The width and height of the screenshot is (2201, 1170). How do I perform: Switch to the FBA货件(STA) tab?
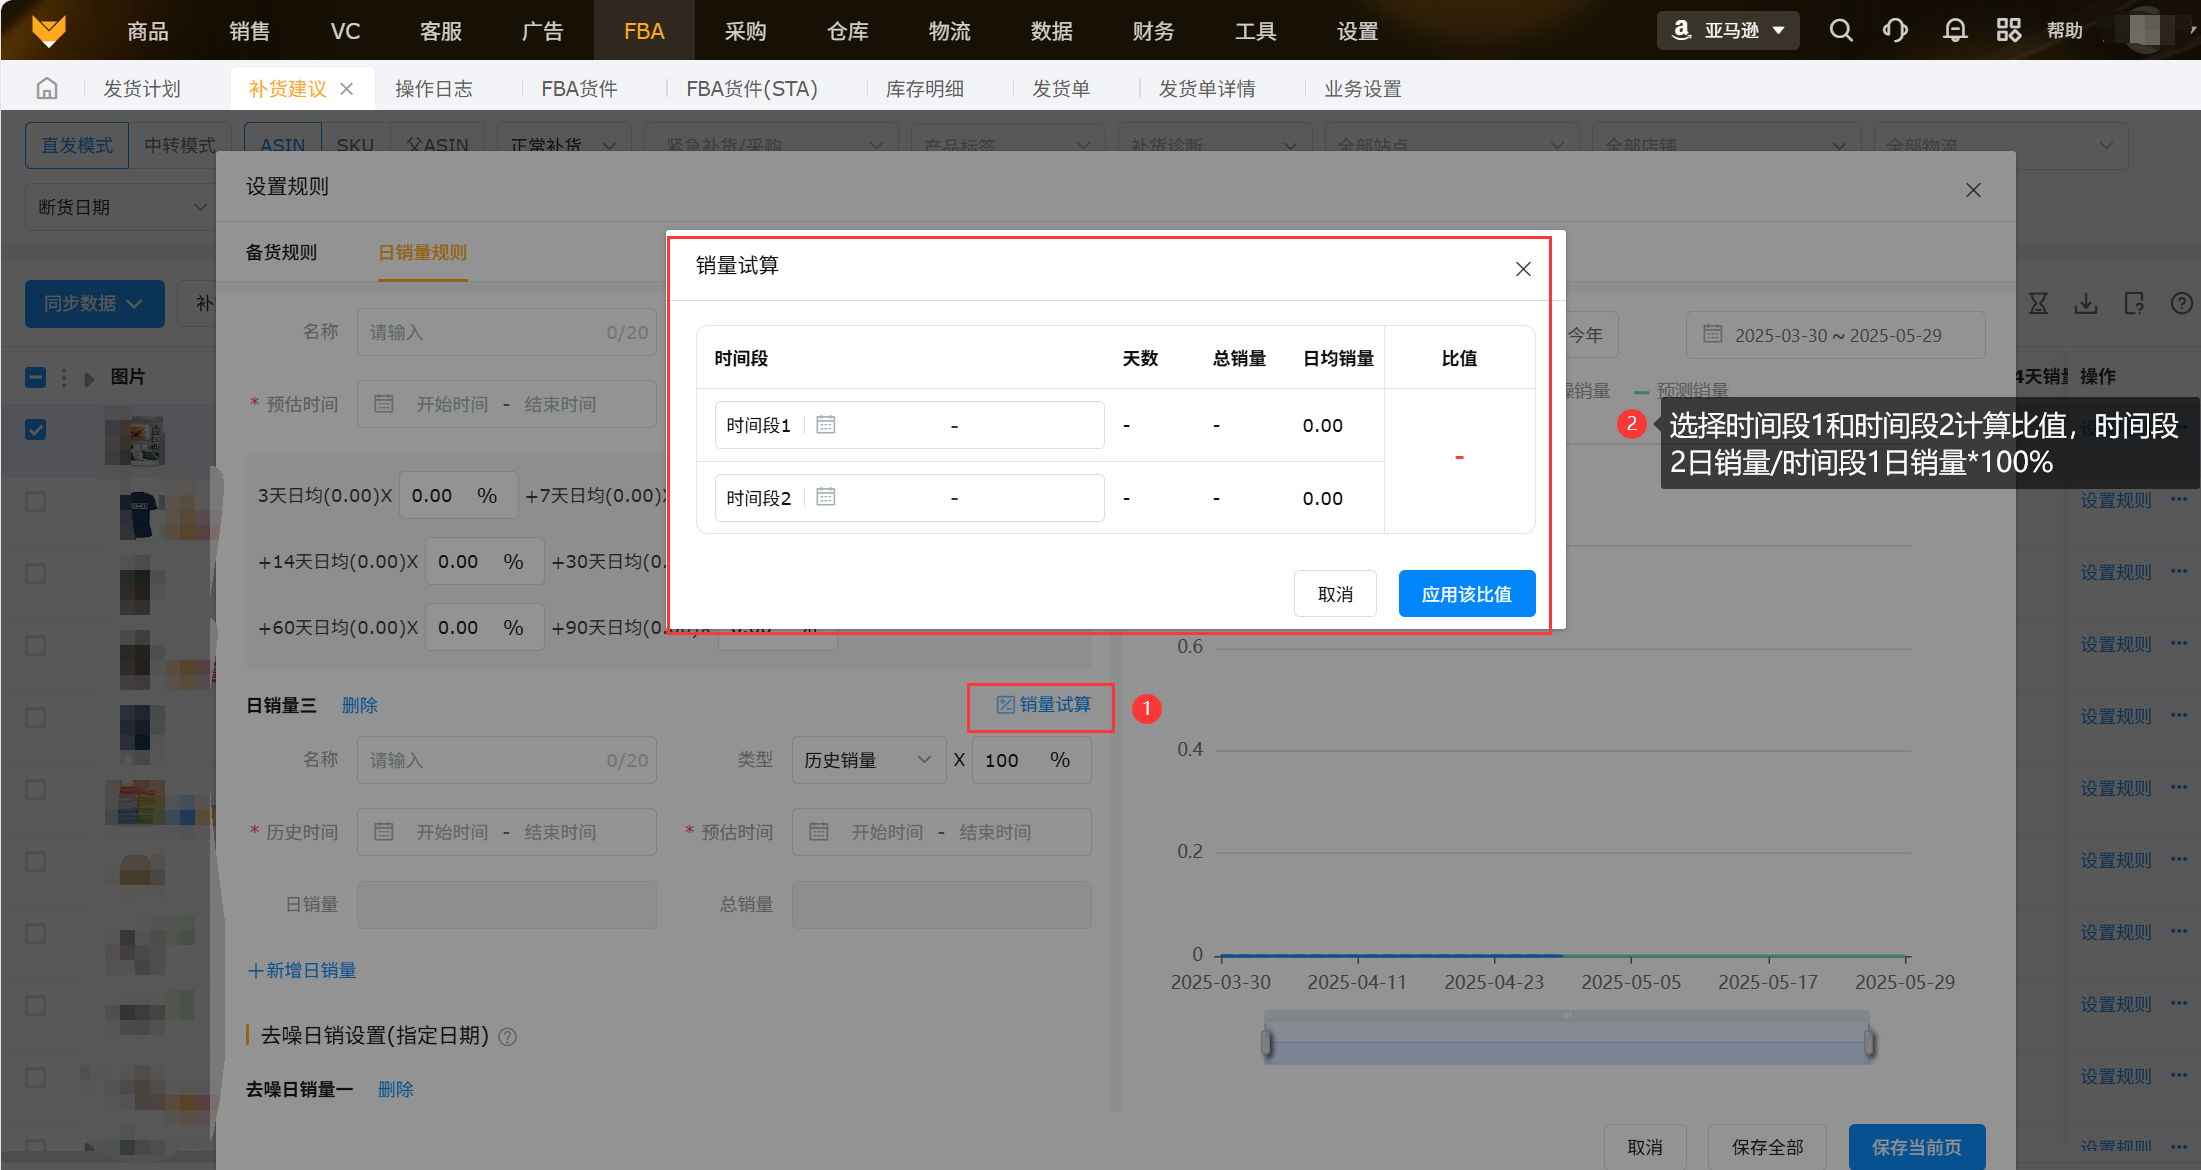click(x=751, y=89)
